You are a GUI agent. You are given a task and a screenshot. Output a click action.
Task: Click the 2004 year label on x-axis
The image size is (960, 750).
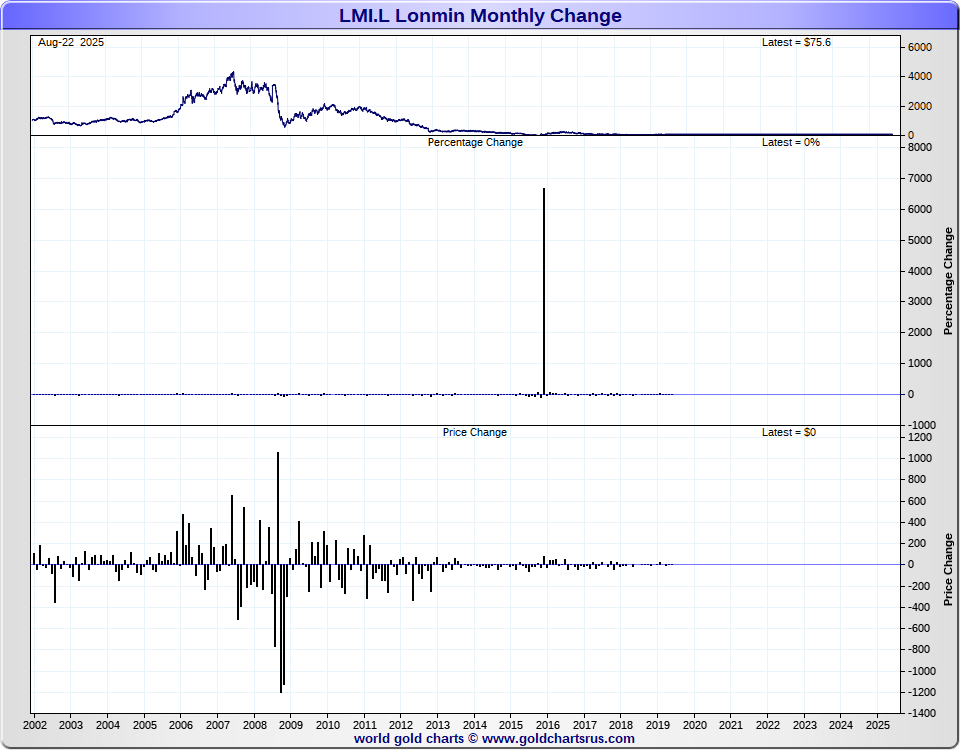click(108, 725)
